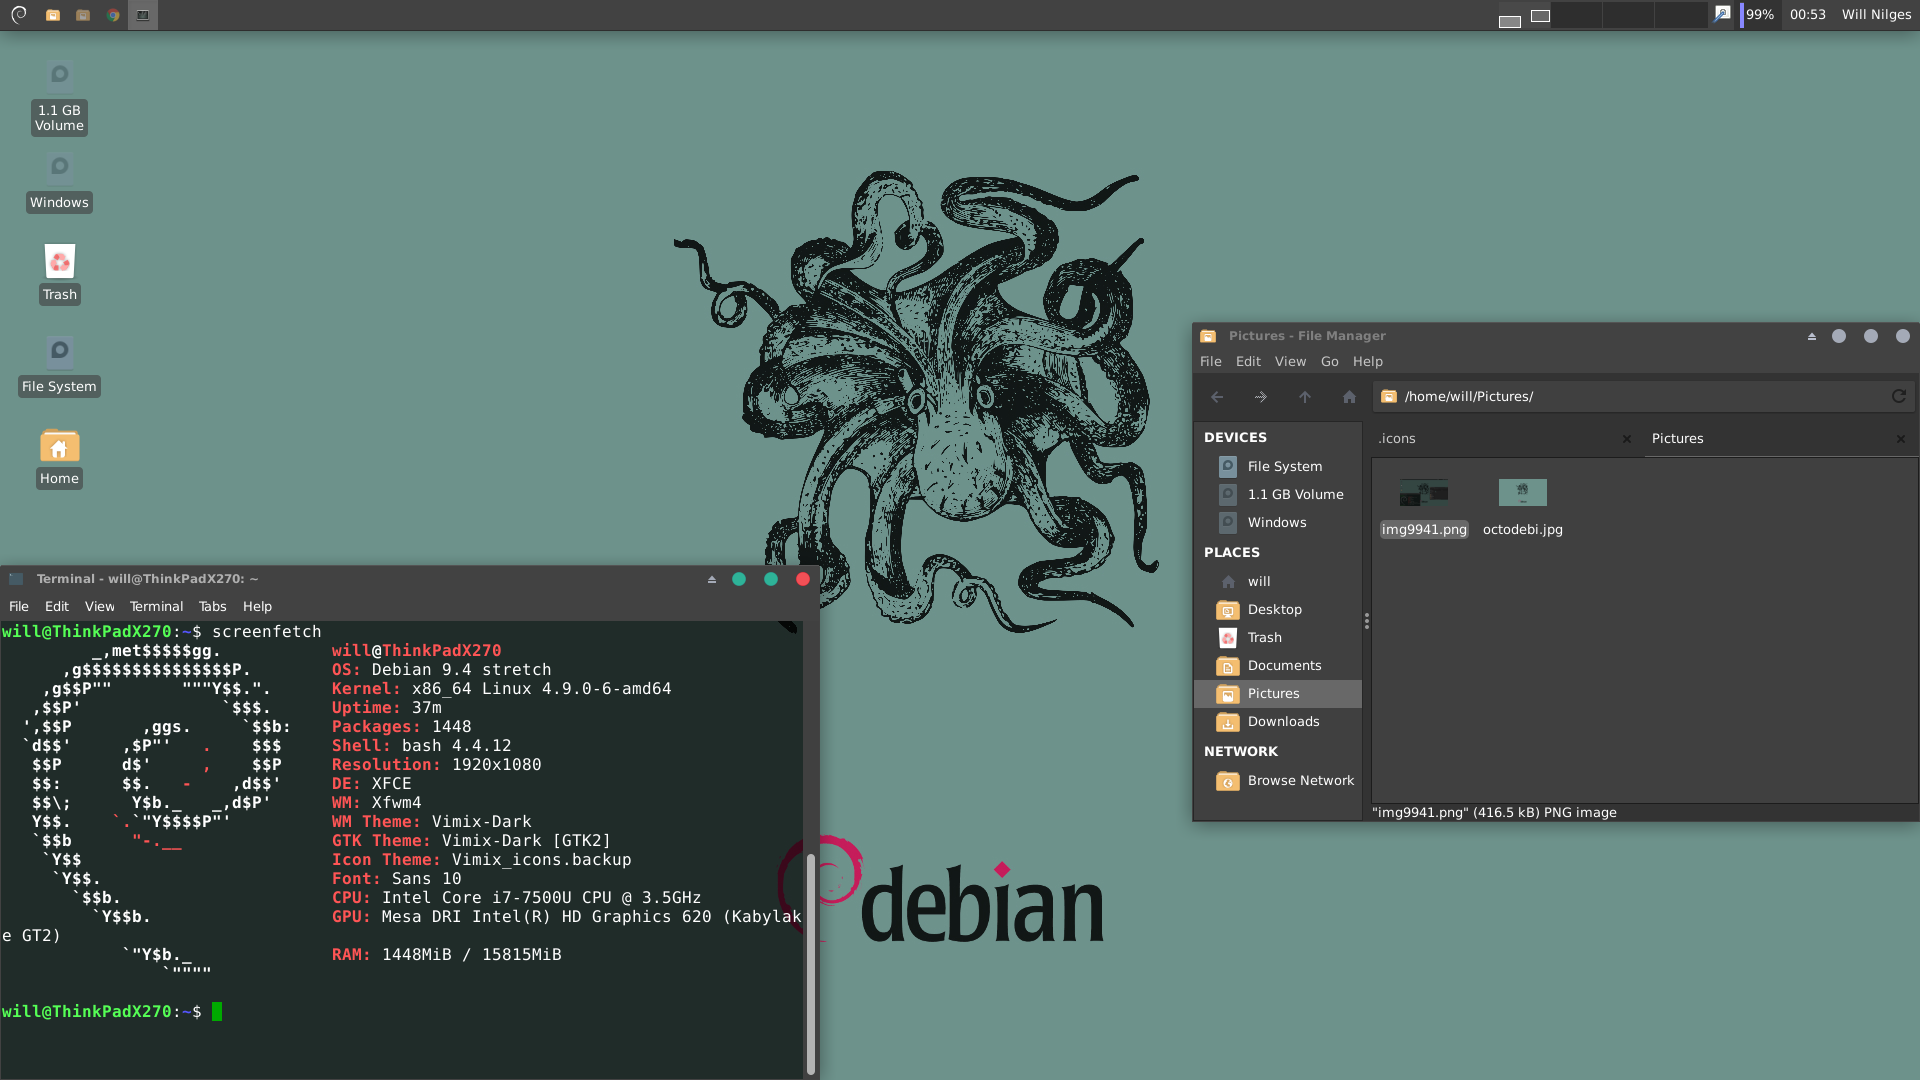Go up to the parent folder
This screenshot has width=1920, height=1080.
[1305, 397]
